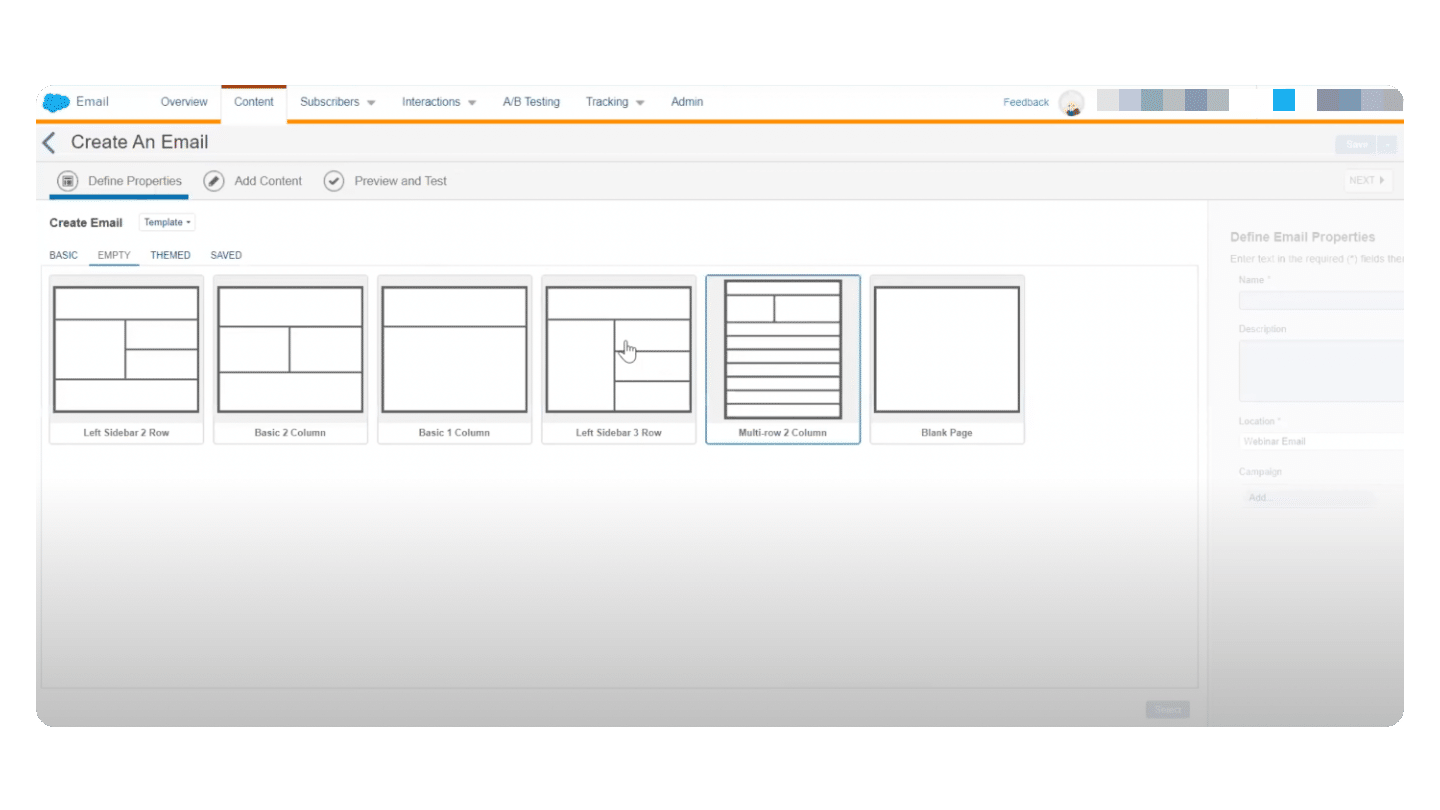Choose the Left Sidebar 2 Row layout
1440x810 pixels.
[126, 359]
